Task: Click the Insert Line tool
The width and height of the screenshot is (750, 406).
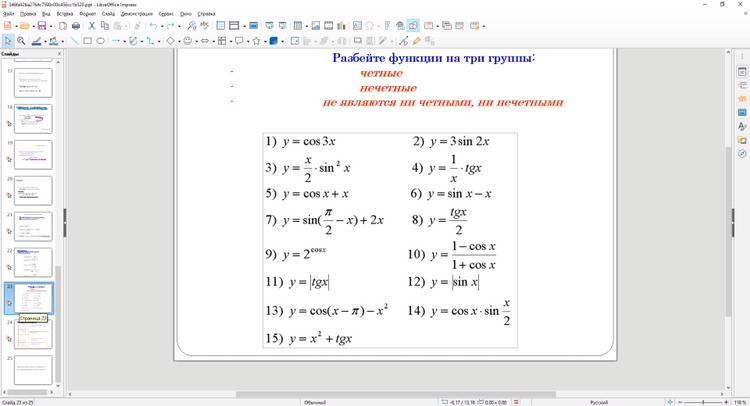Action: coord(74,41)
